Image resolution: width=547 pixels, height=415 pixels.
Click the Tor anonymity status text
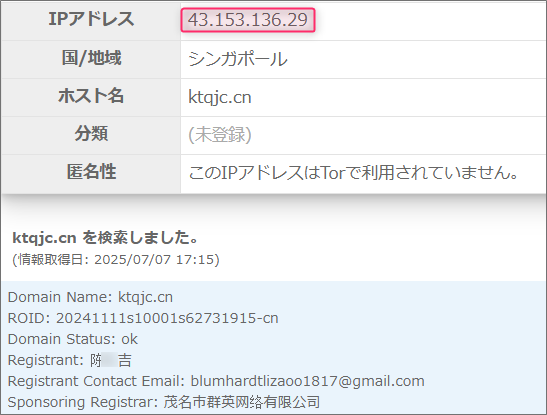click(353, 173)
